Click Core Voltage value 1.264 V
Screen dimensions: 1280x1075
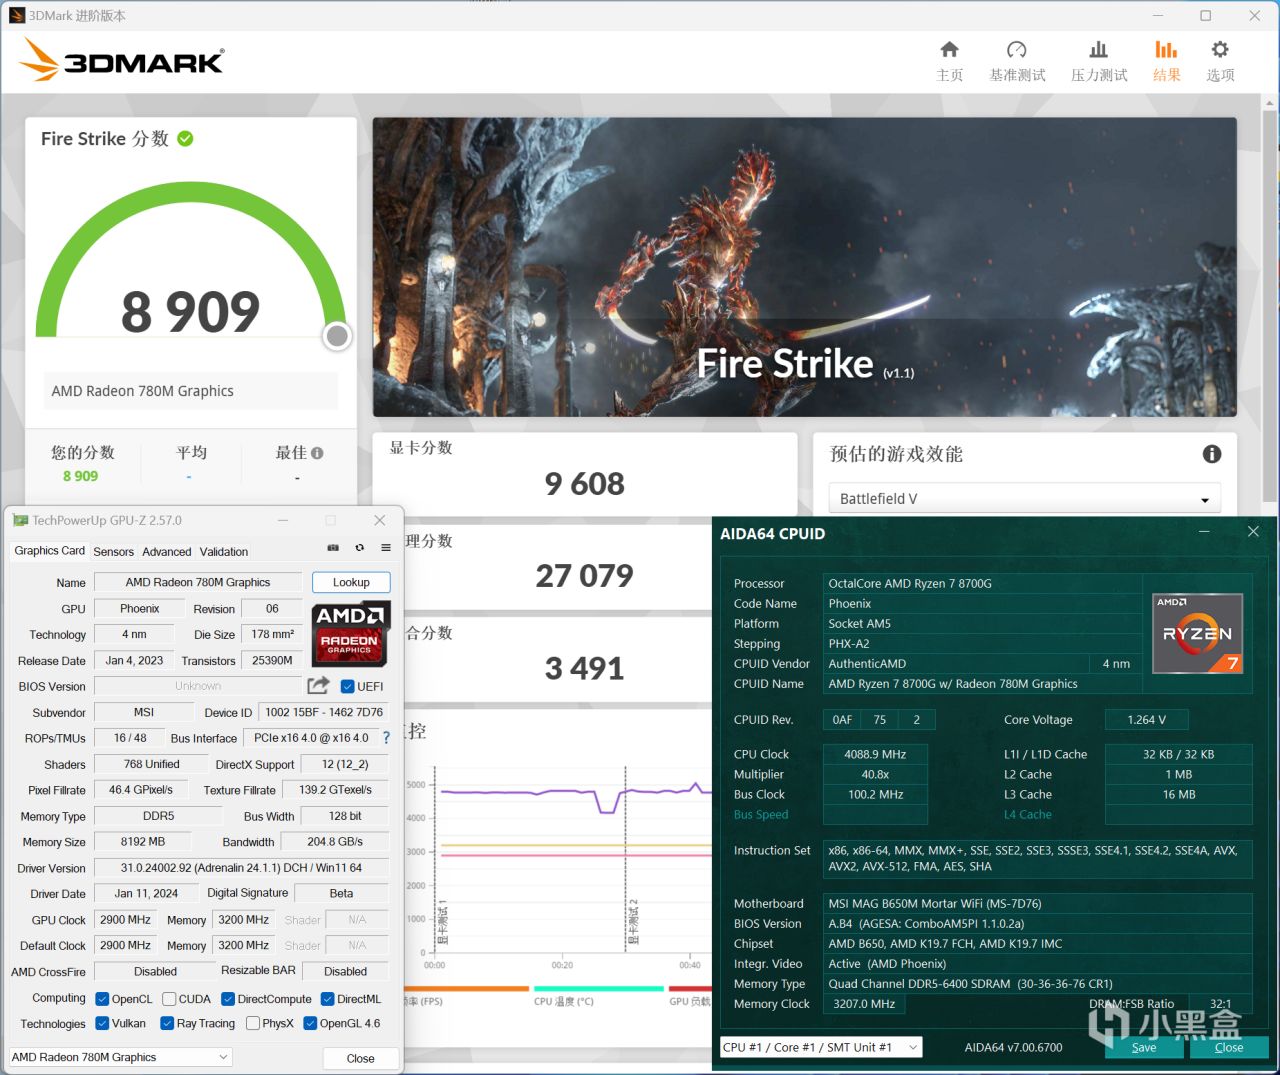click(x=1147, y=720)
